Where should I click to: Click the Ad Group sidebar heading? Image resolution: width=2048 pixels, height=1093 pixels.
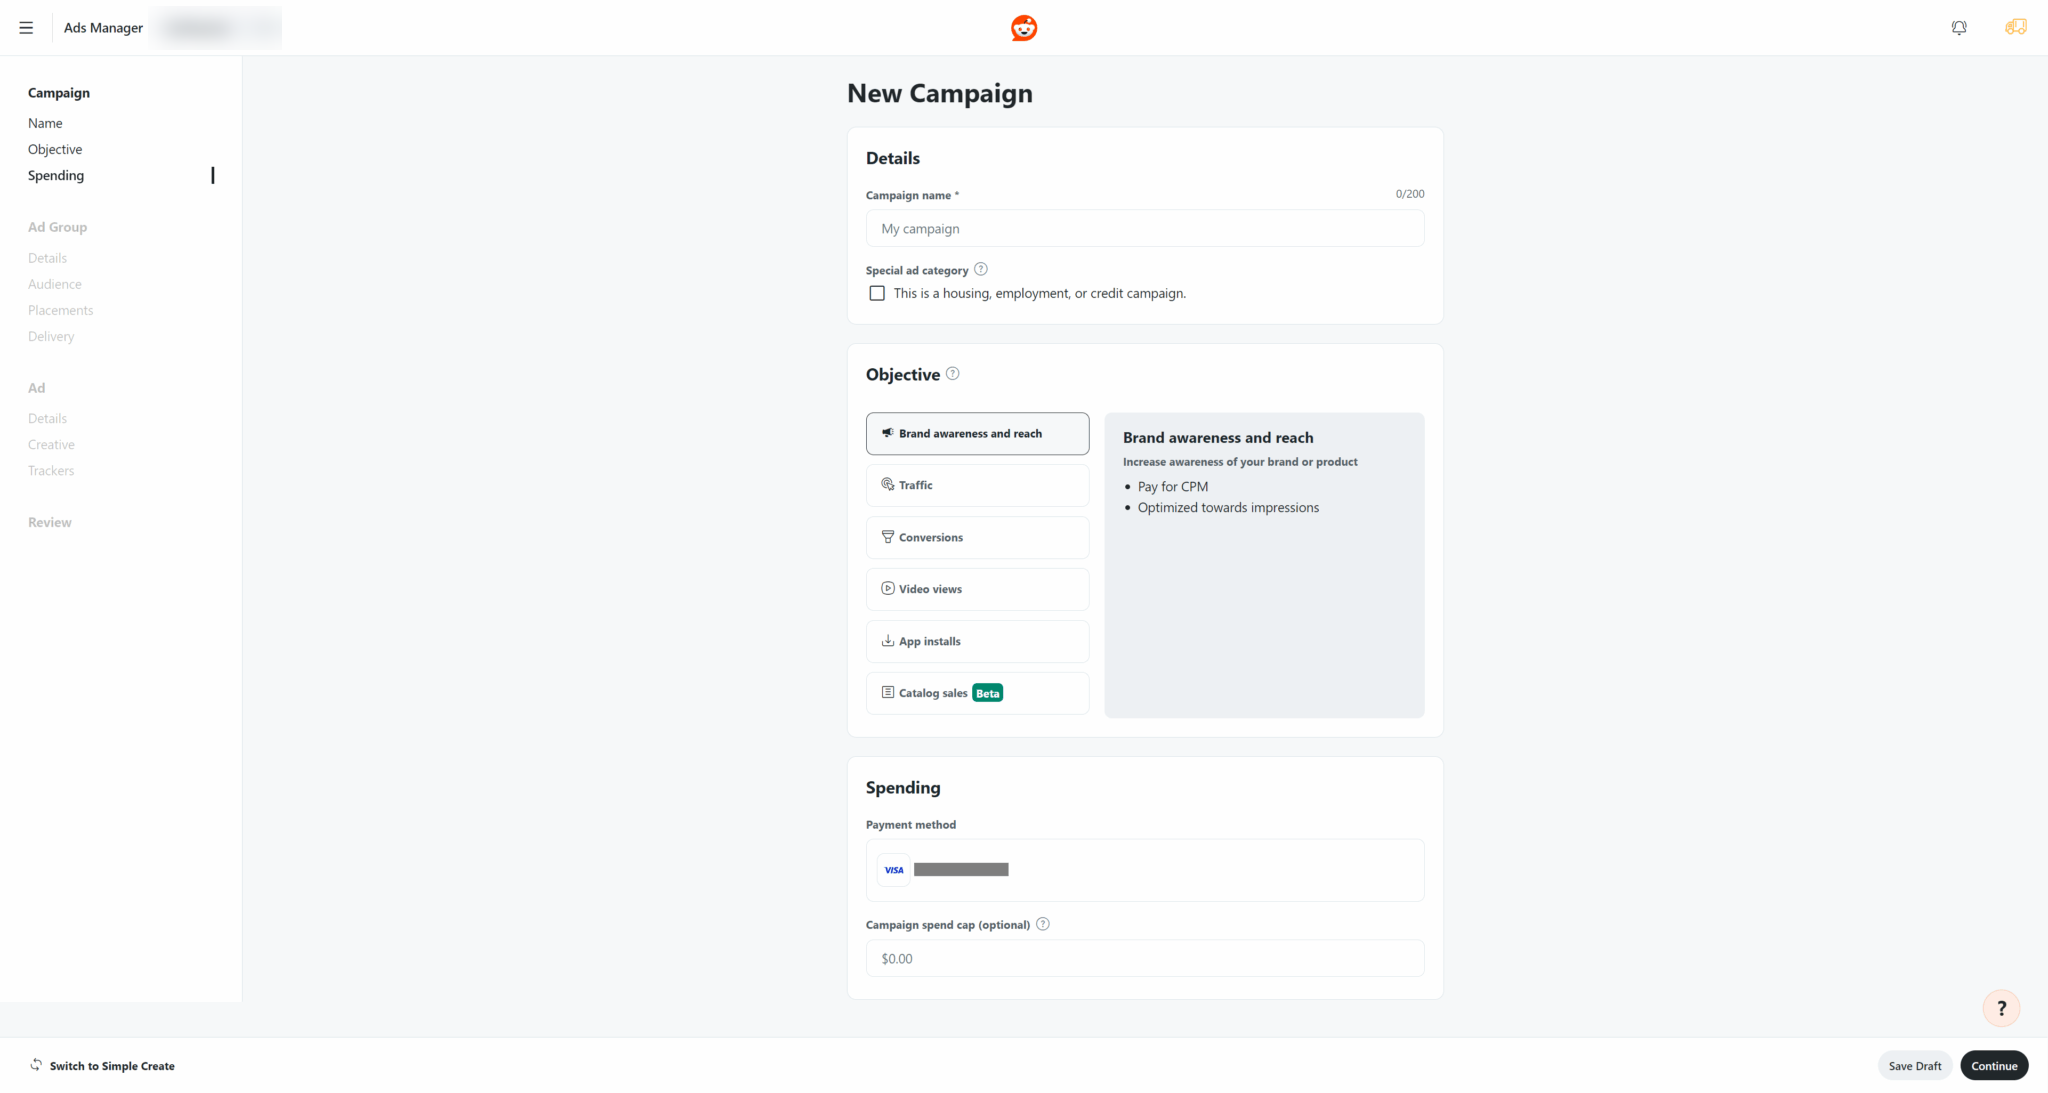pyautogui.click(x=57, y=227)
